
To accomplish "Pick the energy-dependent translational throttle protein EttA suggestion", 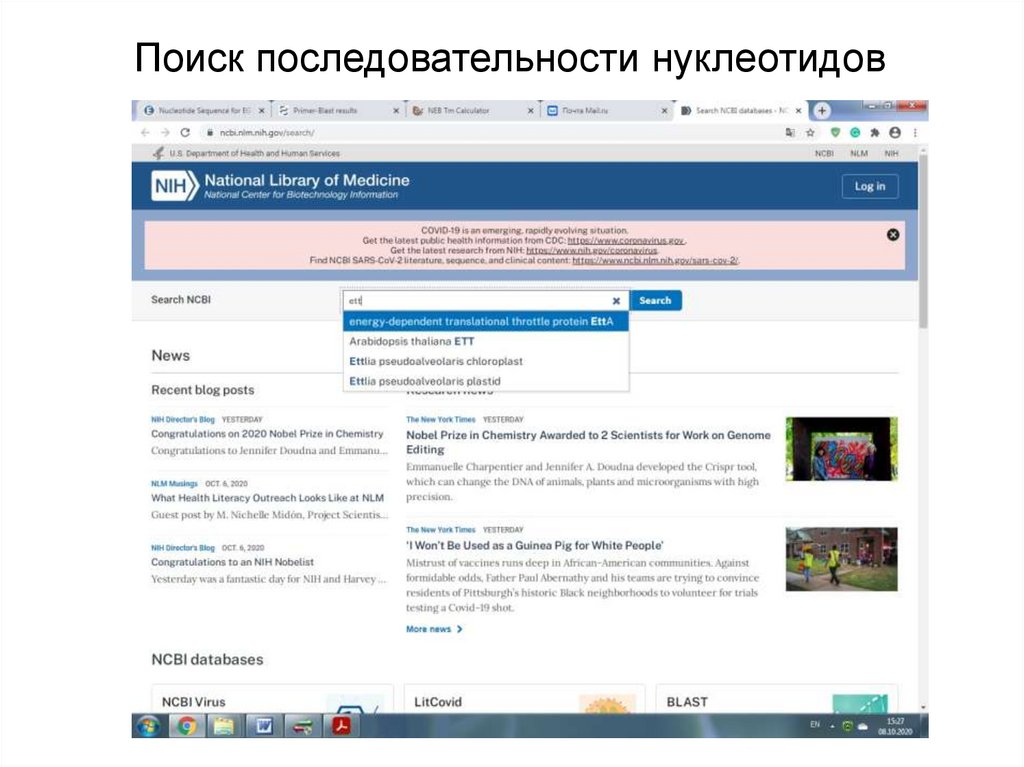I will 482,321.
